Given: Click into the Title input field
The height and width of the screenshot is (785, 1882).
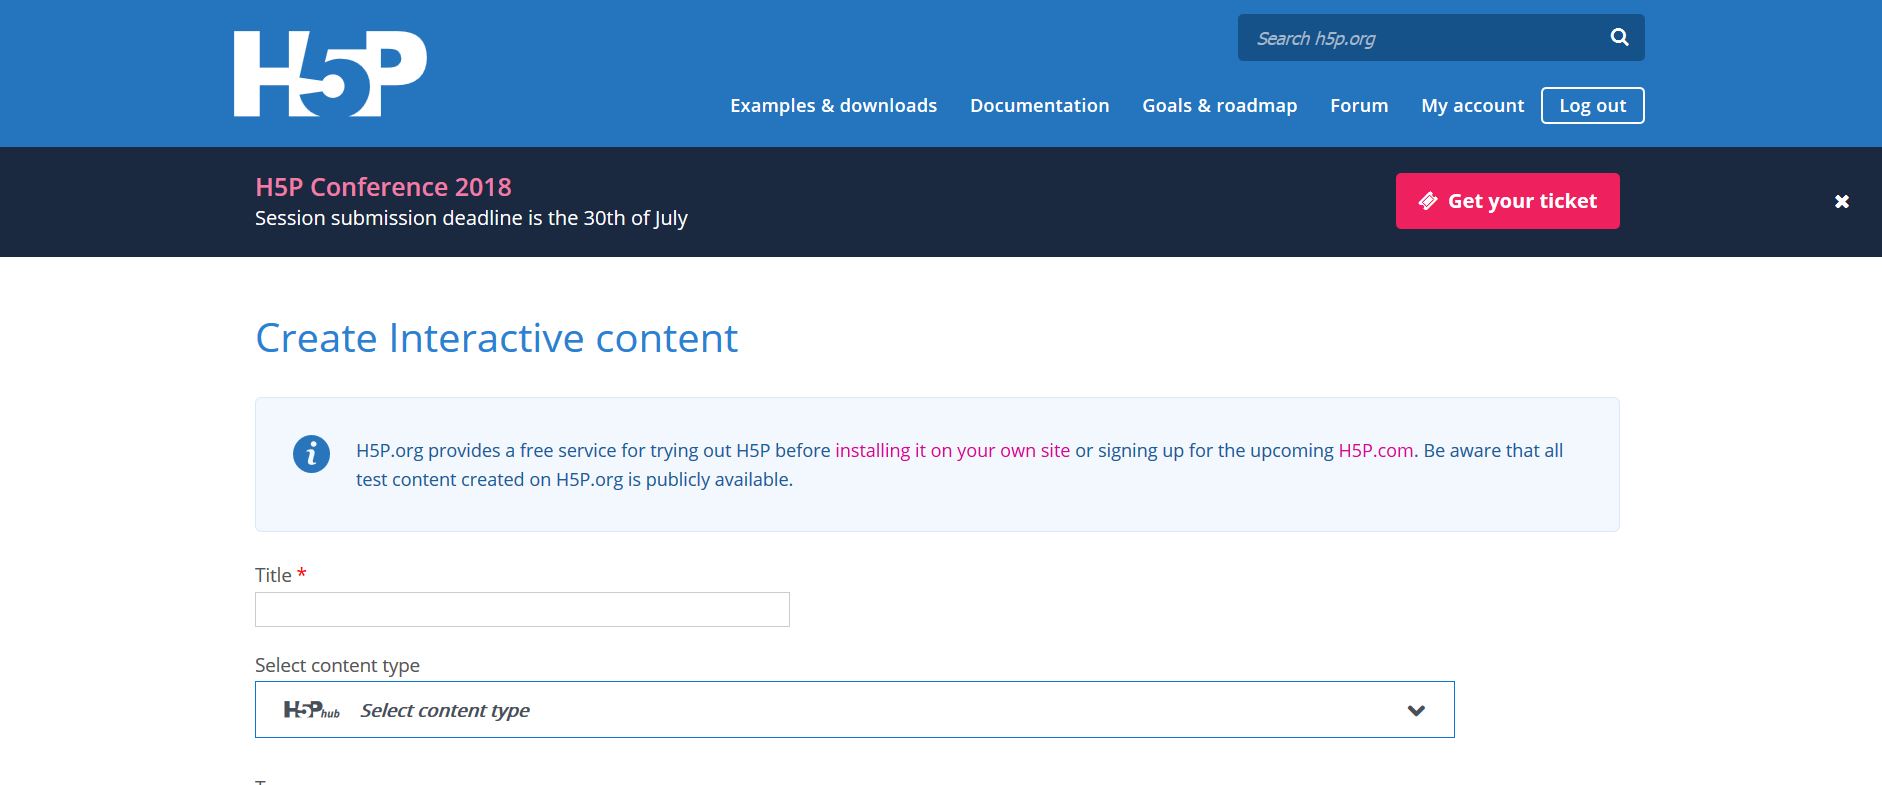Looking at the screenshot, I should tap(522, 610).
